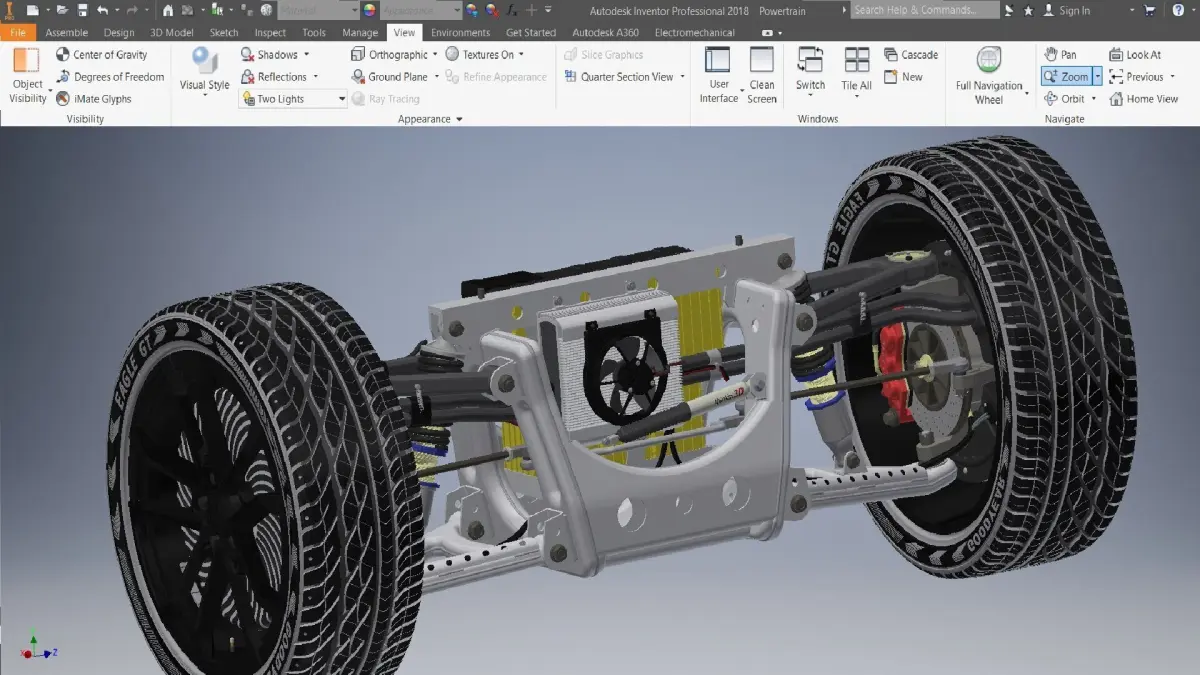Redo the last undone action
1200x675 pixels.
tap(132, 10)
